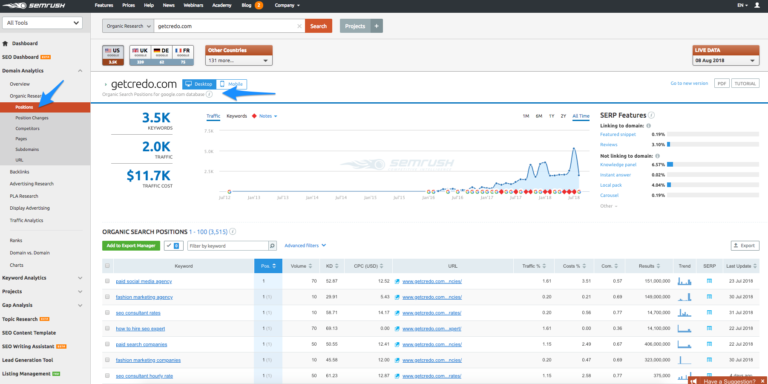Click the red Notes diamond icon

[x=254, y=116]
